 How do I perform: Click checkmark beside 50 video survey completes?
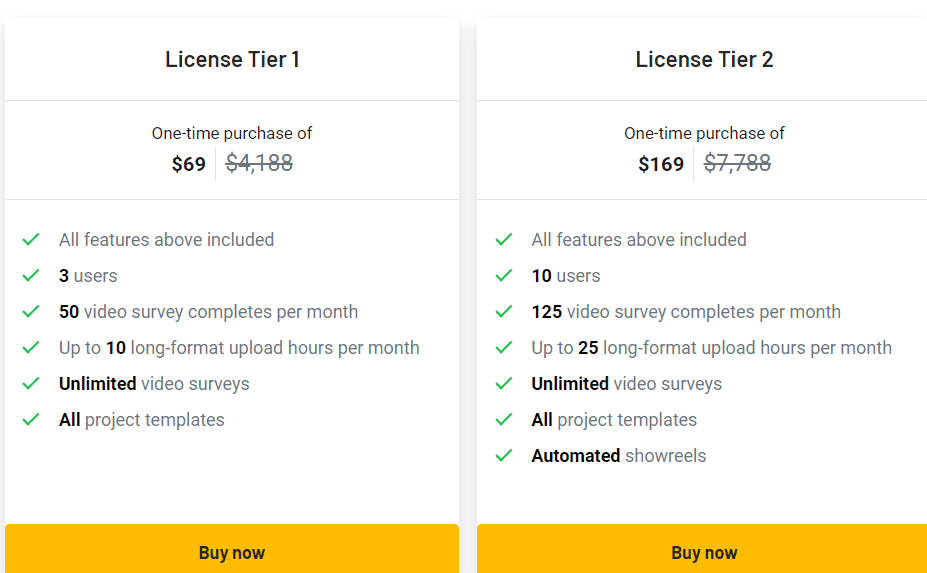point(31,312)
